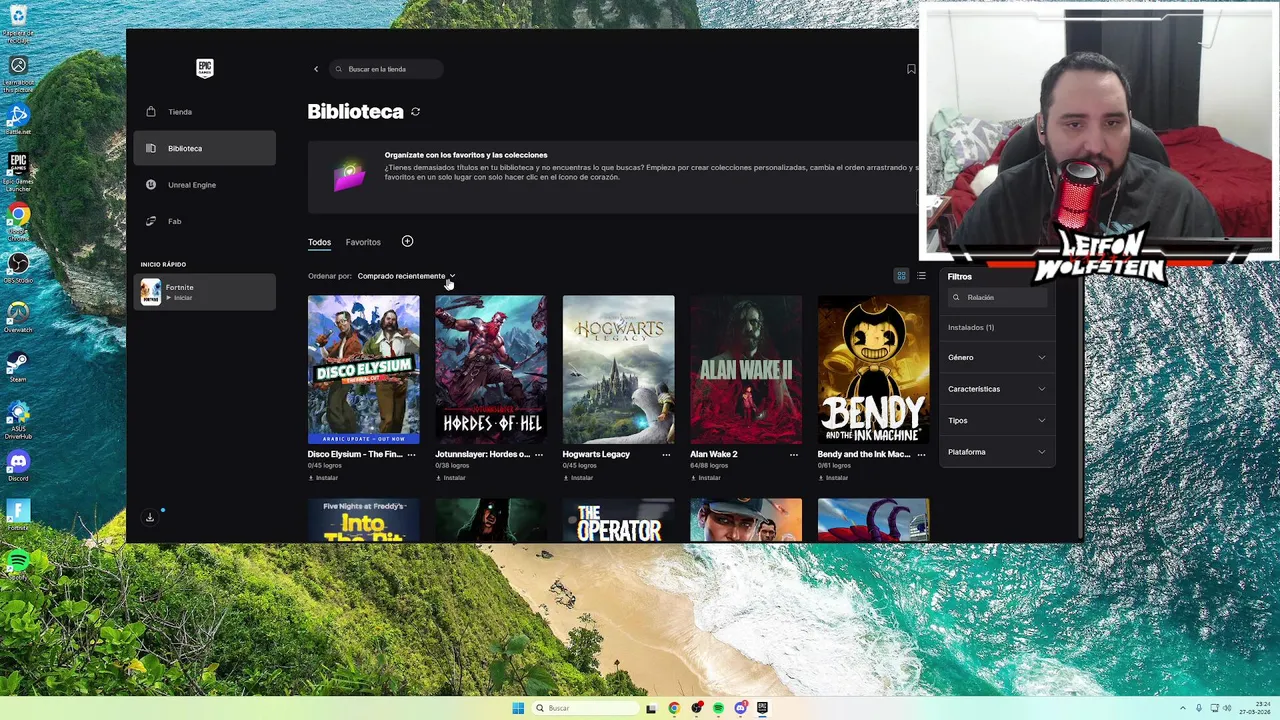This screenshot has width=1280, height=720.
Task: Expand the Género filter
Action: tap(997, 357)
